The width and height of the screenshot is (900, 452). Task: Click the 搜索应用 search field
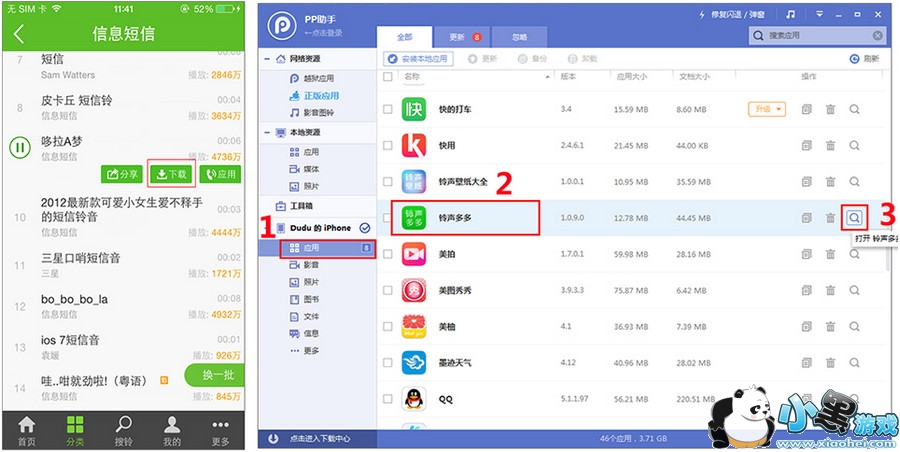click(x=817, y=36)
